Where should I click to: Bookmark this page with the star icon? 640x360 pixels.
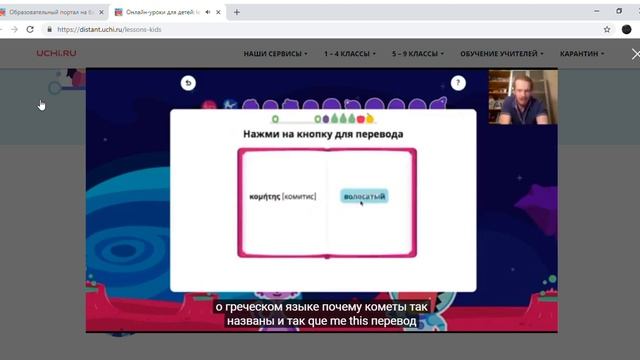(607, 29)
